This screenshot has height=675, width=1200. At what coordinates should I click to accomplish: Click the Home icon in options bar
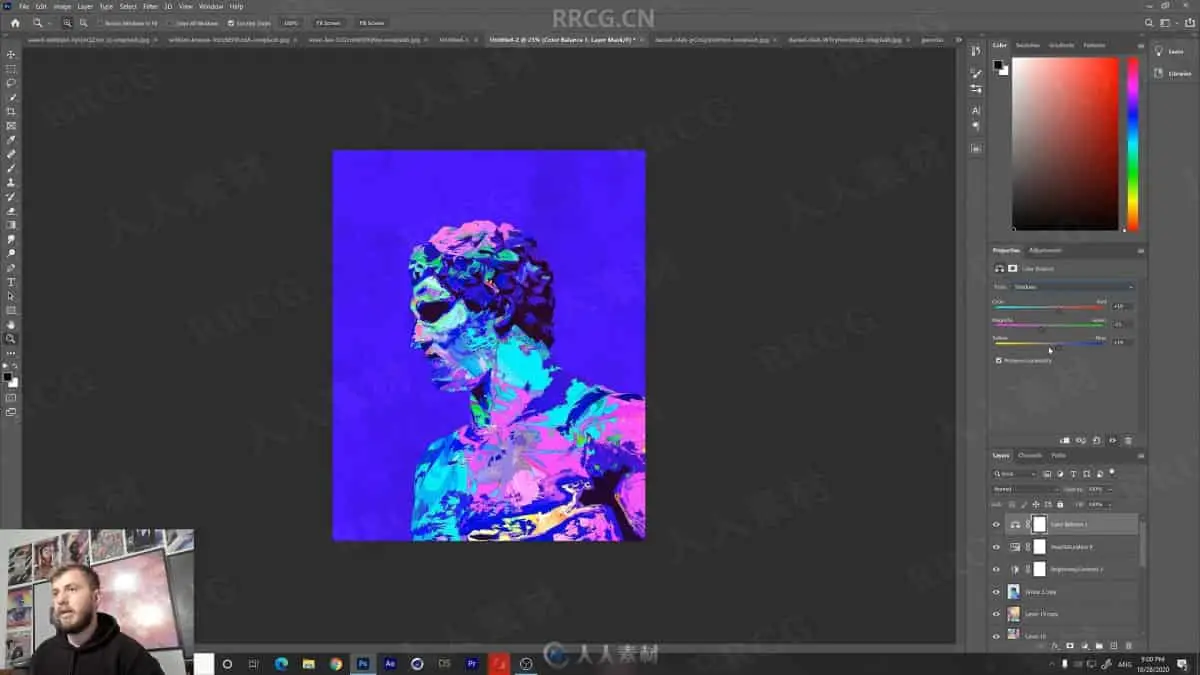[x=14, y=22]
